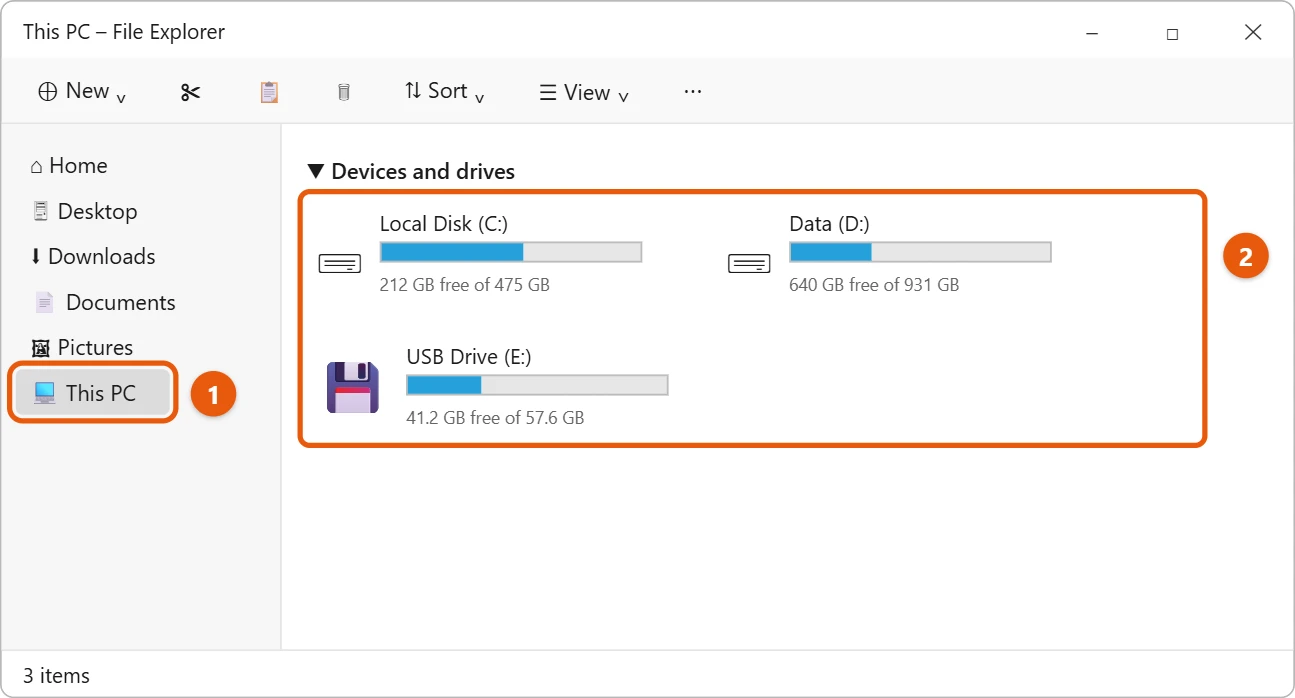Click the "Local Disk (C:)" label
Image resolution: width=1295 pixels, height=698 pixels.
click(444, 224)
